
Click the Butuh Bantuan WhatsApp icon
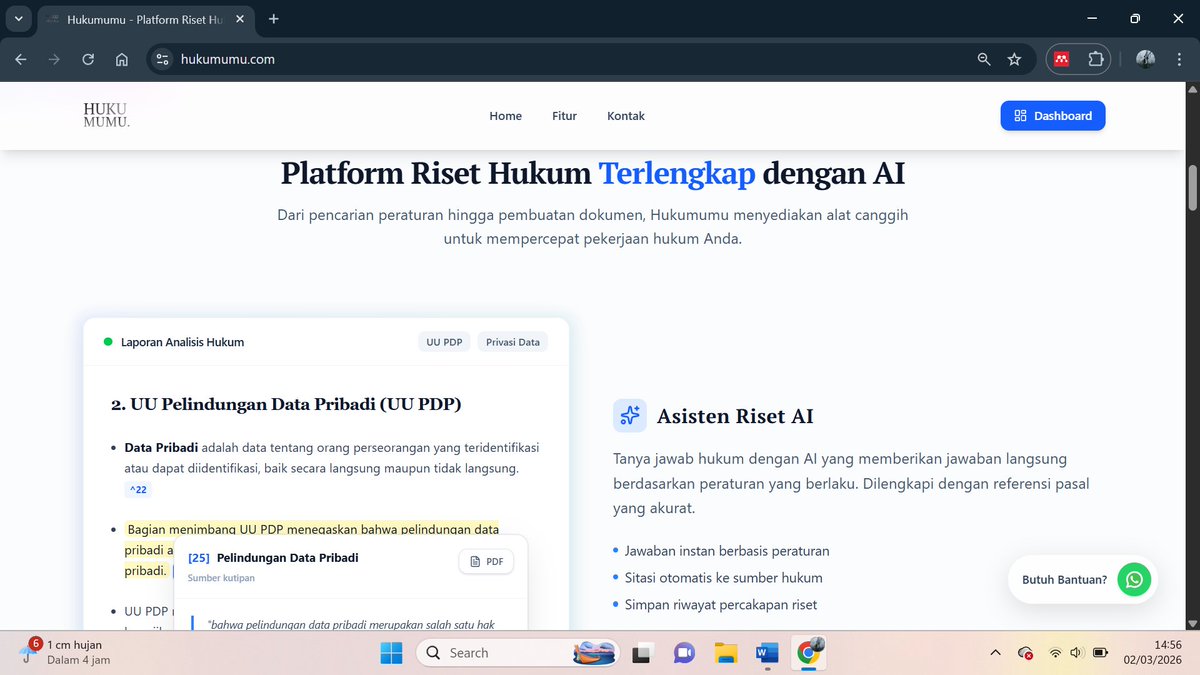[x=1133, y=579]
